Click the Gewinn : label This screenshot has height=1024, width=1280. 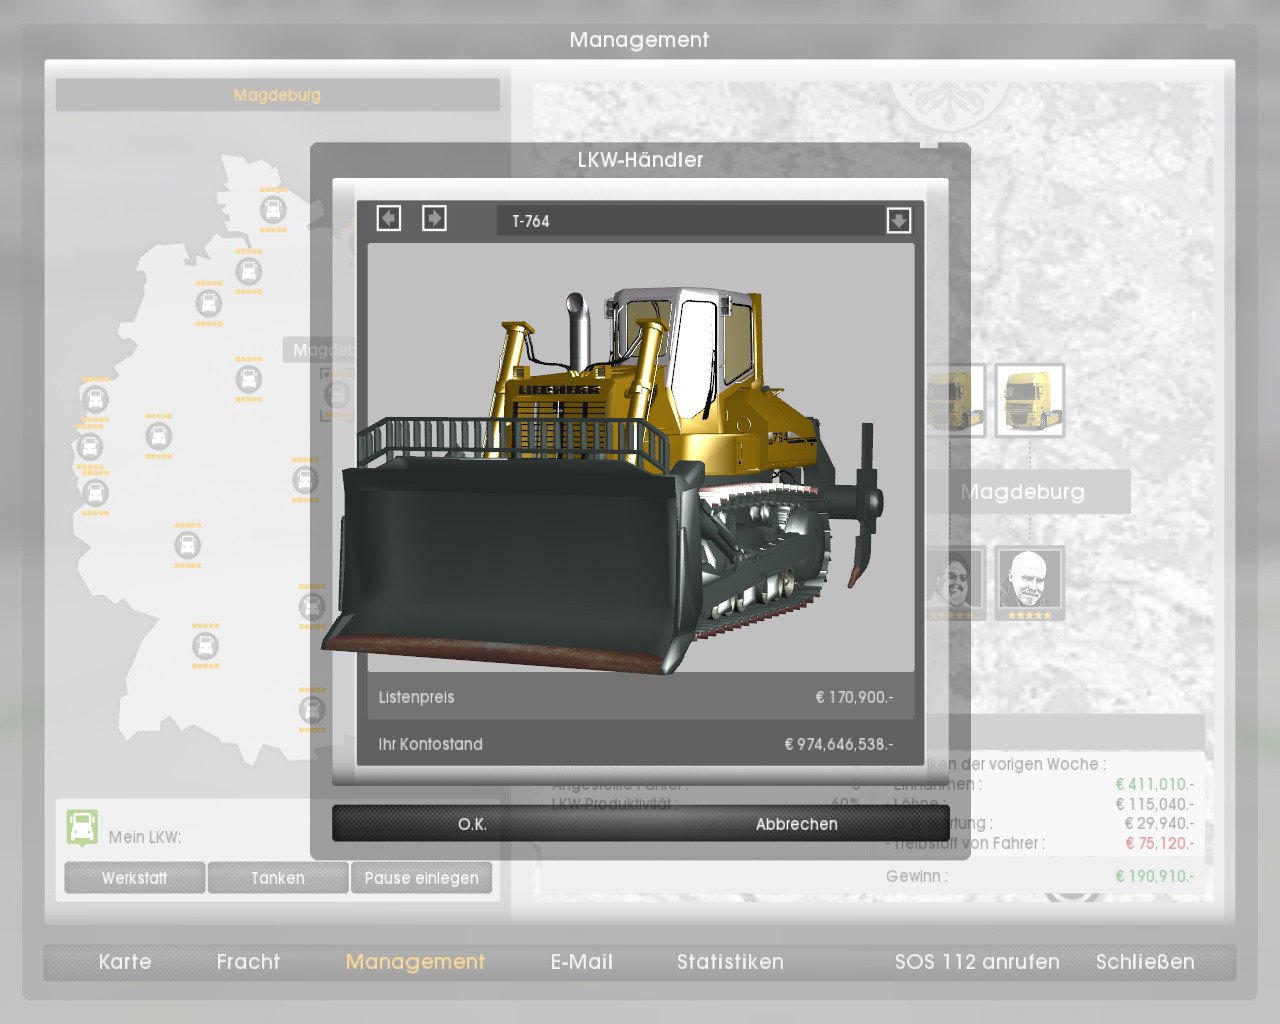[916, 876]
